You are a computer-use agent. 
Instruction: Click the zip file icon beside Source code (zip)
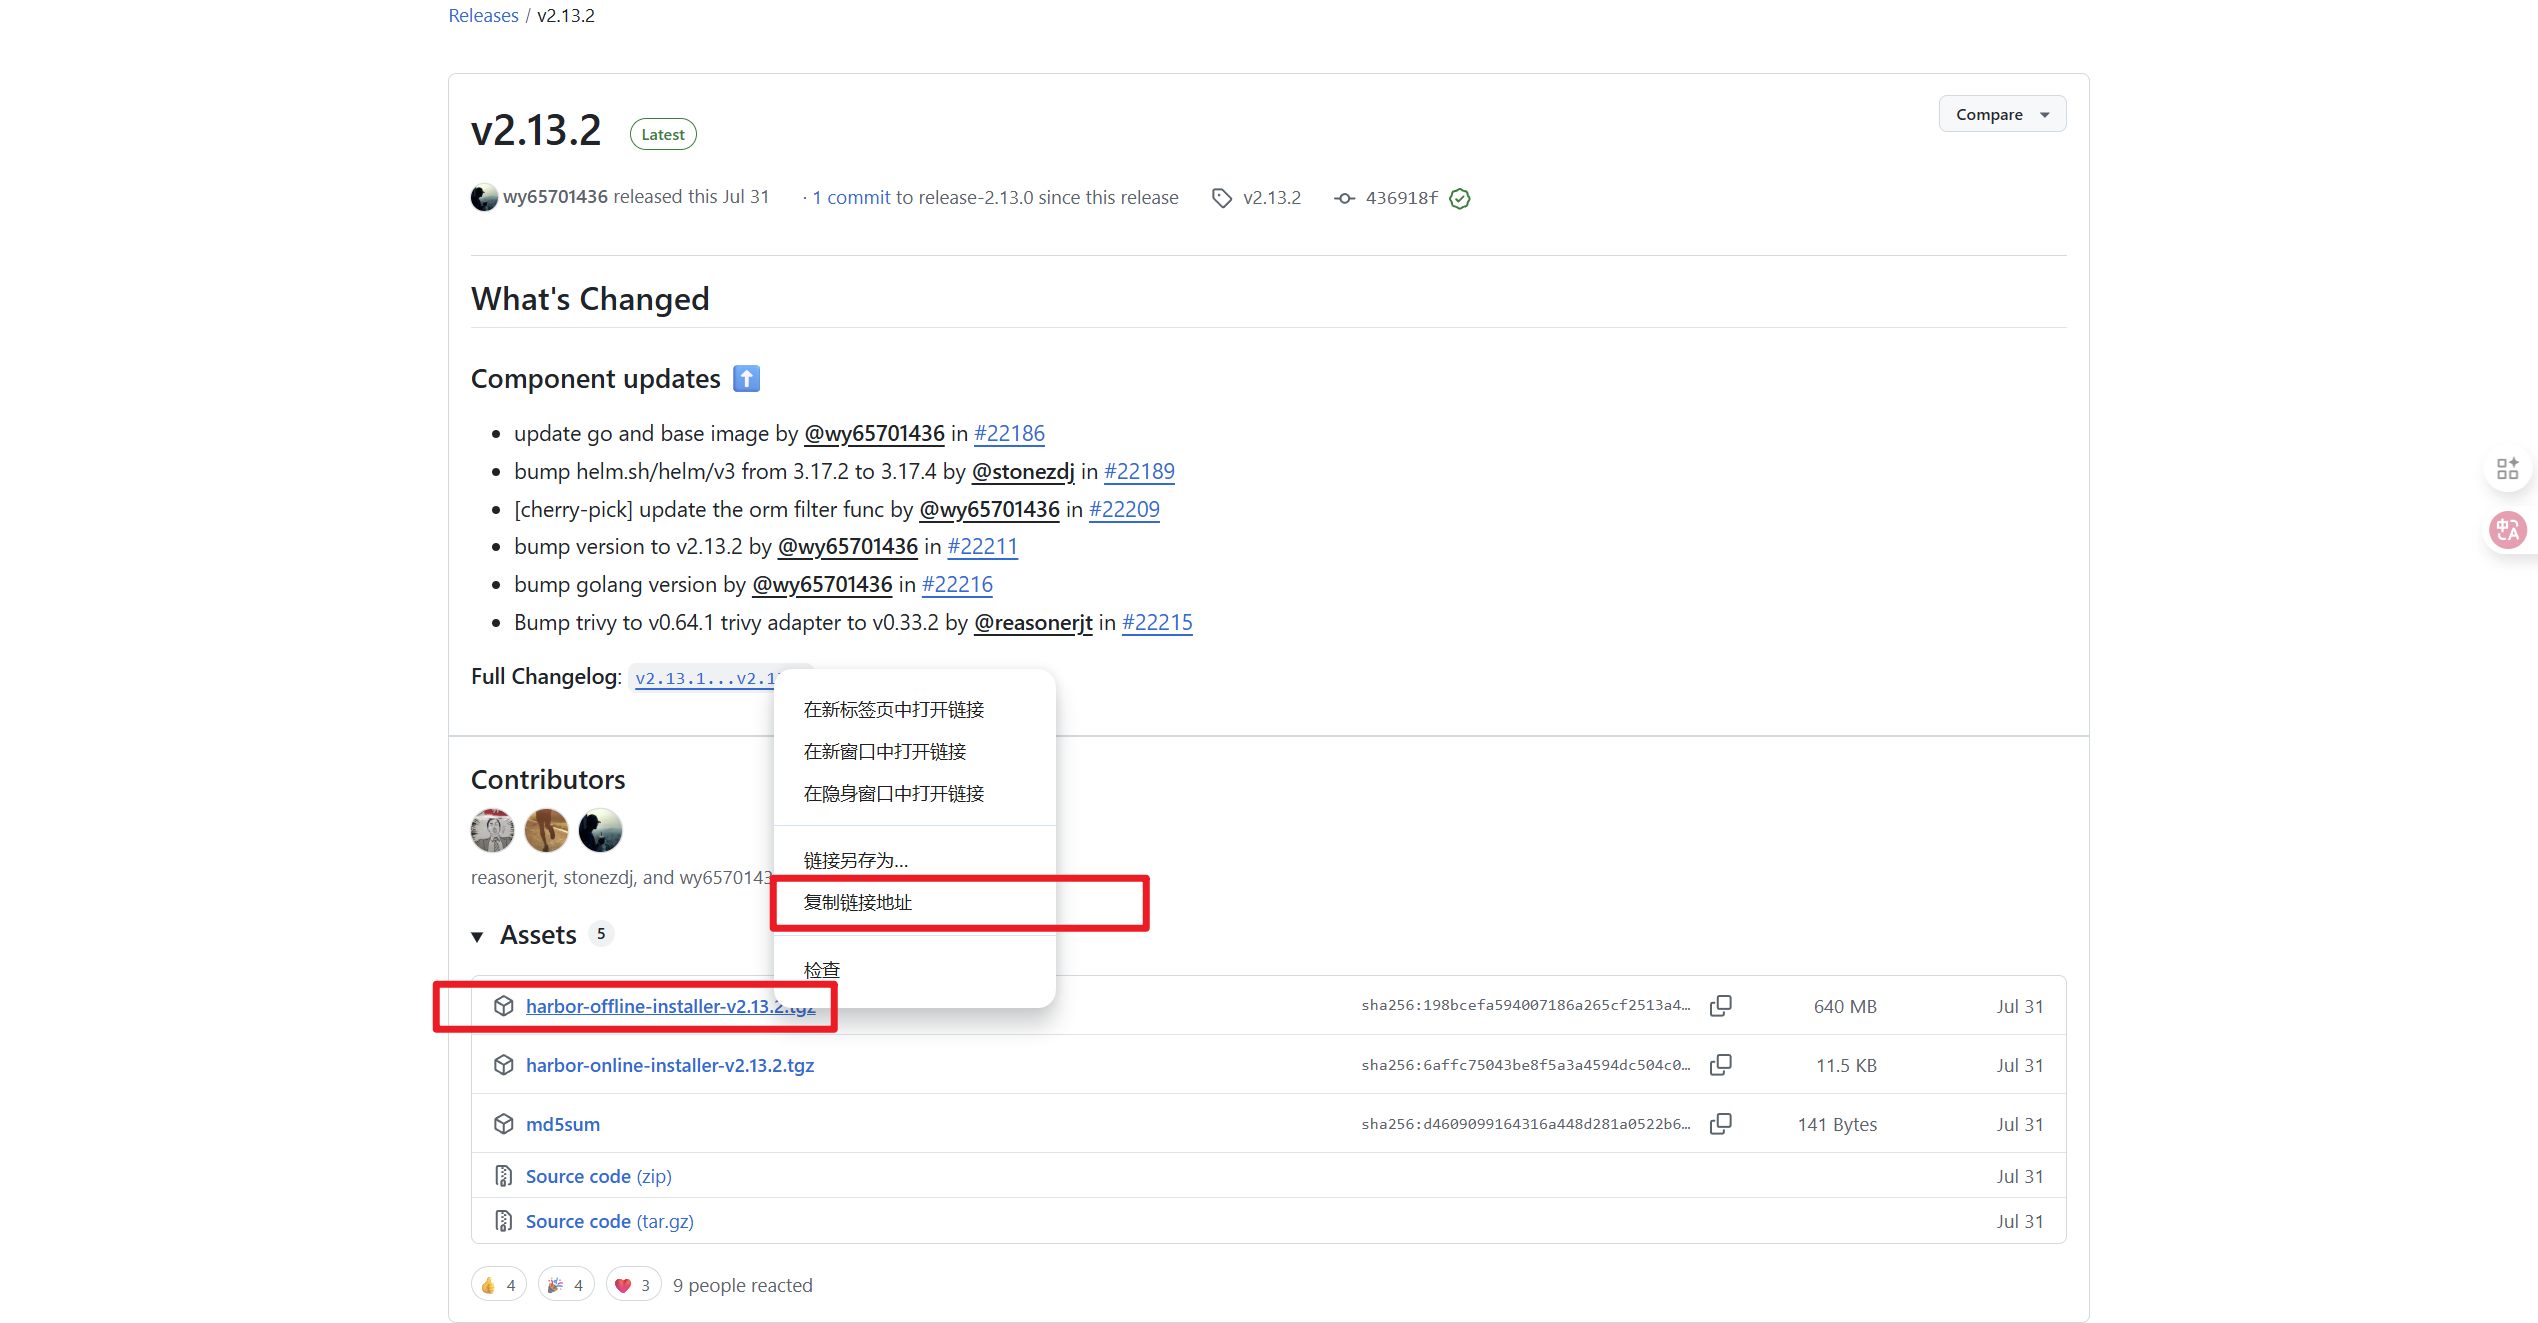tap(504, 1176)
